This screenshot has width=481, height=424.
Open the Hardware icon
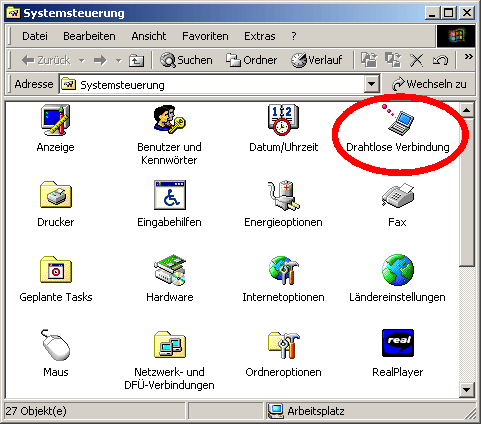click(170, 270)
